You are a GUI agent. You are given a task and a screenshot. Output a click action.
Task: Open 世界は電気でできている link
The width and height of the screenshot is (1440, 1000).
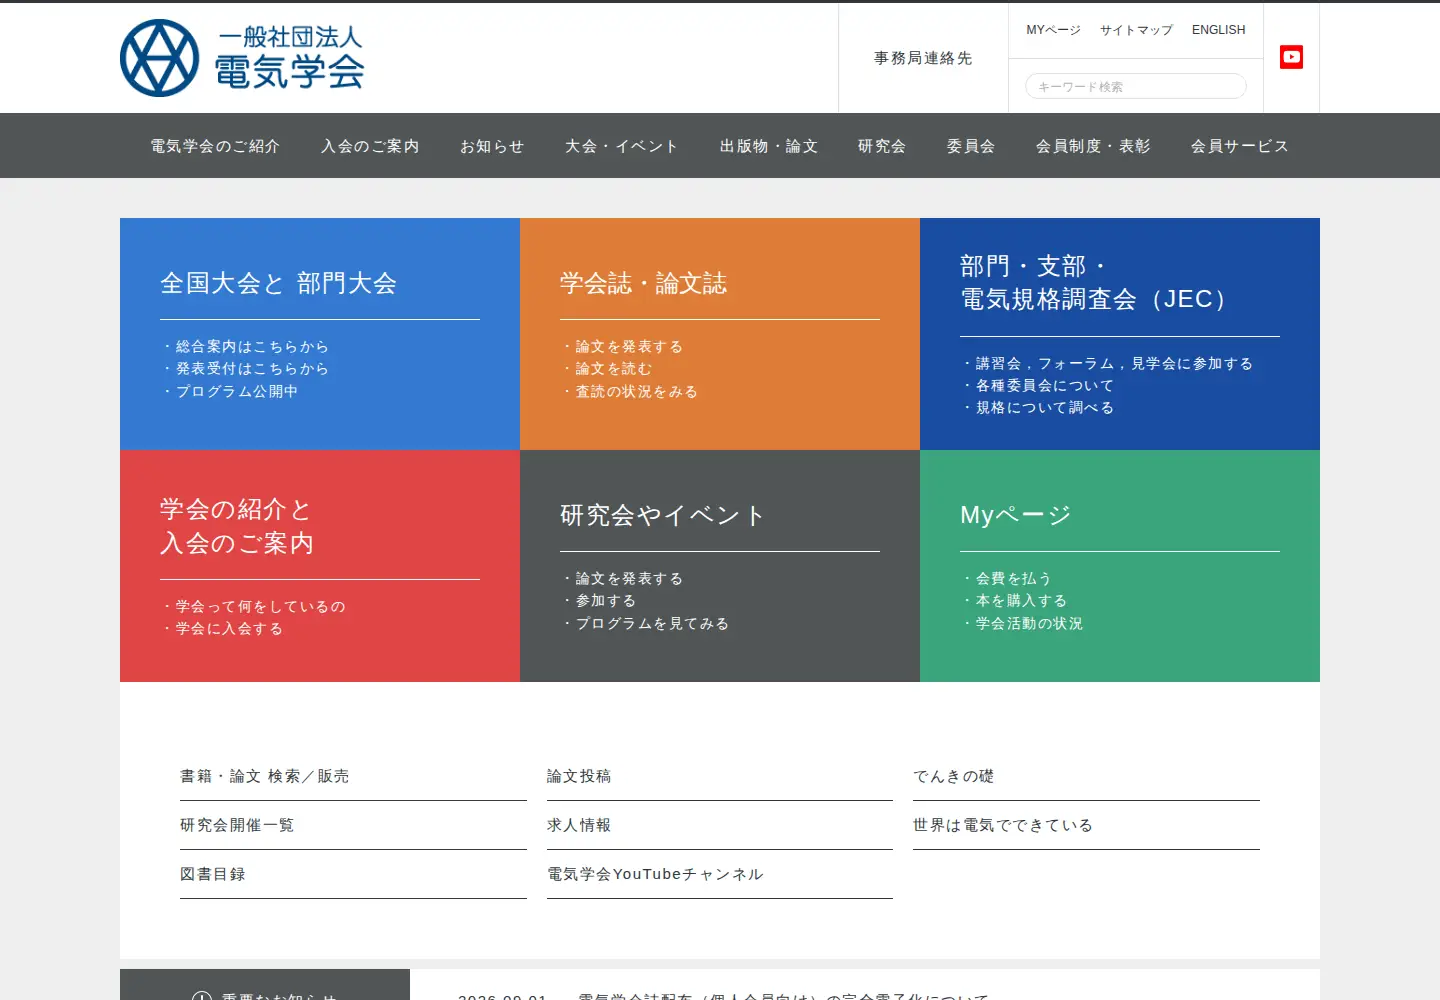[x=1086, y=825]
